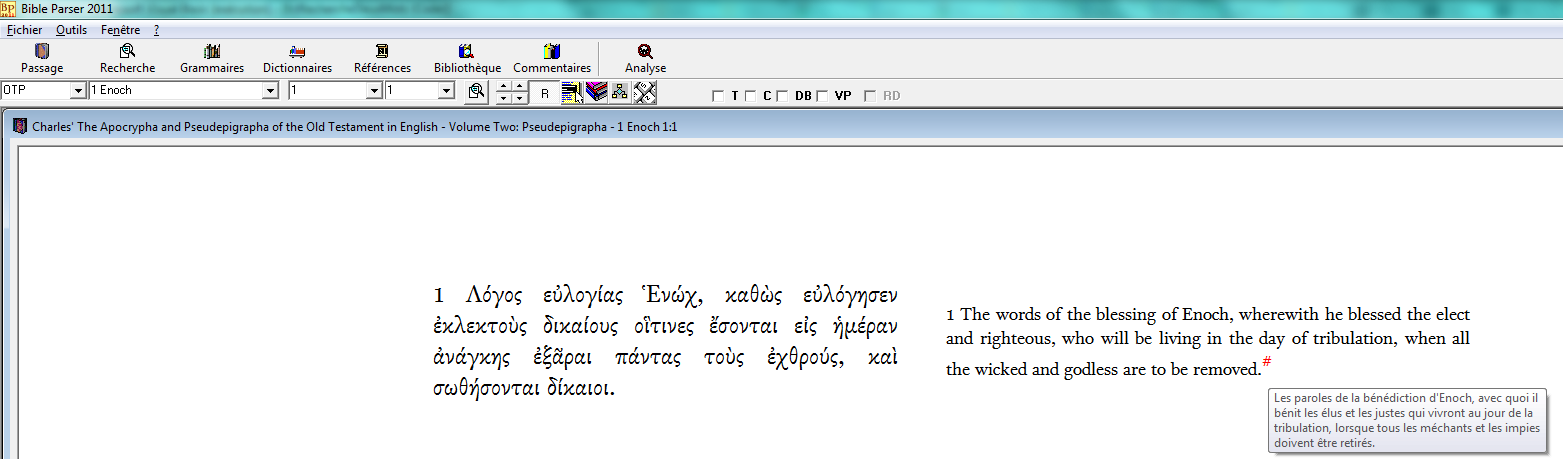Open the Dictionnaires tool
The height and width of the screenshot is (459, 1563).
coord(297,59)
